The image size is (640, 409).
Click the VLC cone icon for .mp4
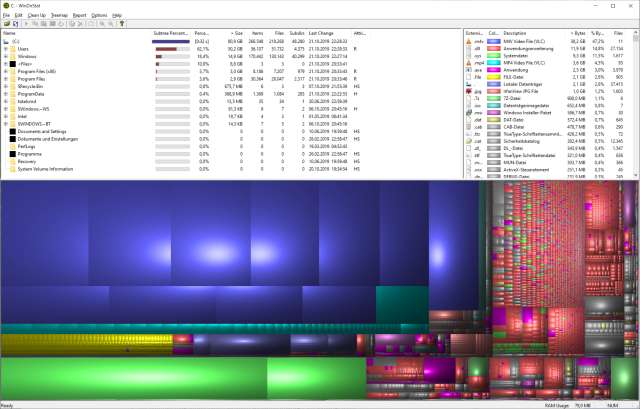pos(469,62)
